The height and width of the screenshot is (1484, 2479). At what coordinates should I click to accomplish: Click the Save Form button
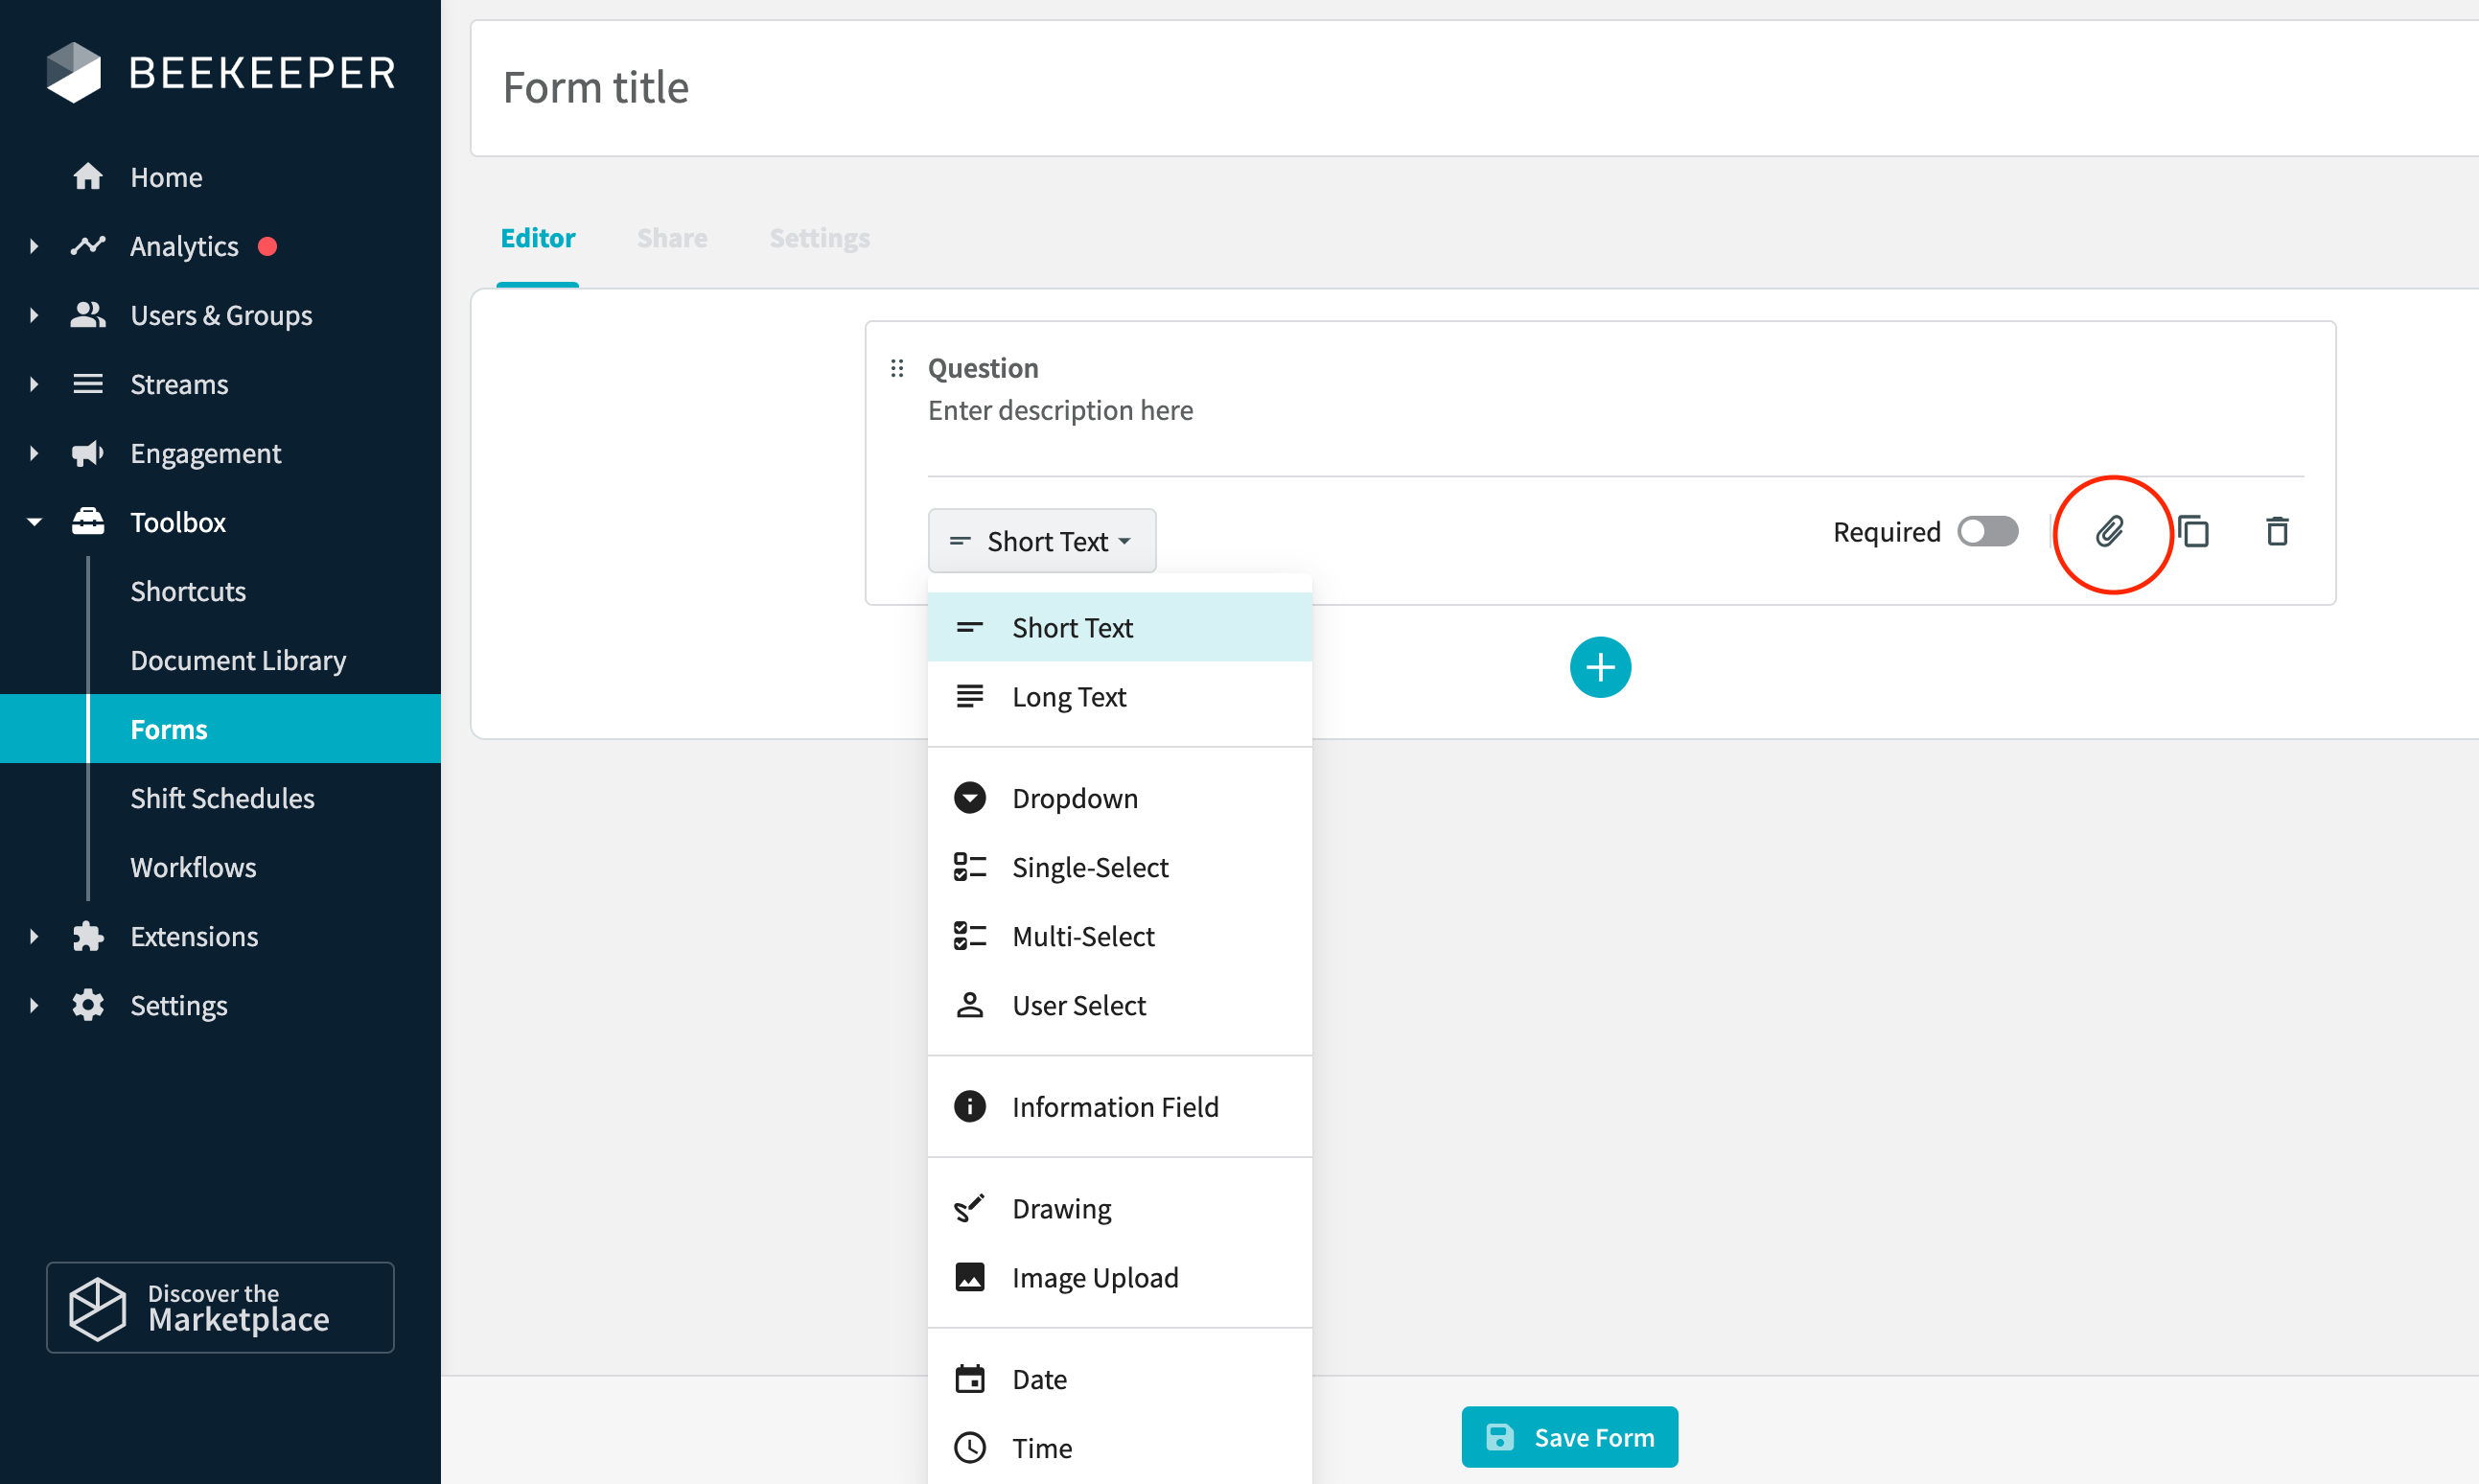point(1569,1437)
